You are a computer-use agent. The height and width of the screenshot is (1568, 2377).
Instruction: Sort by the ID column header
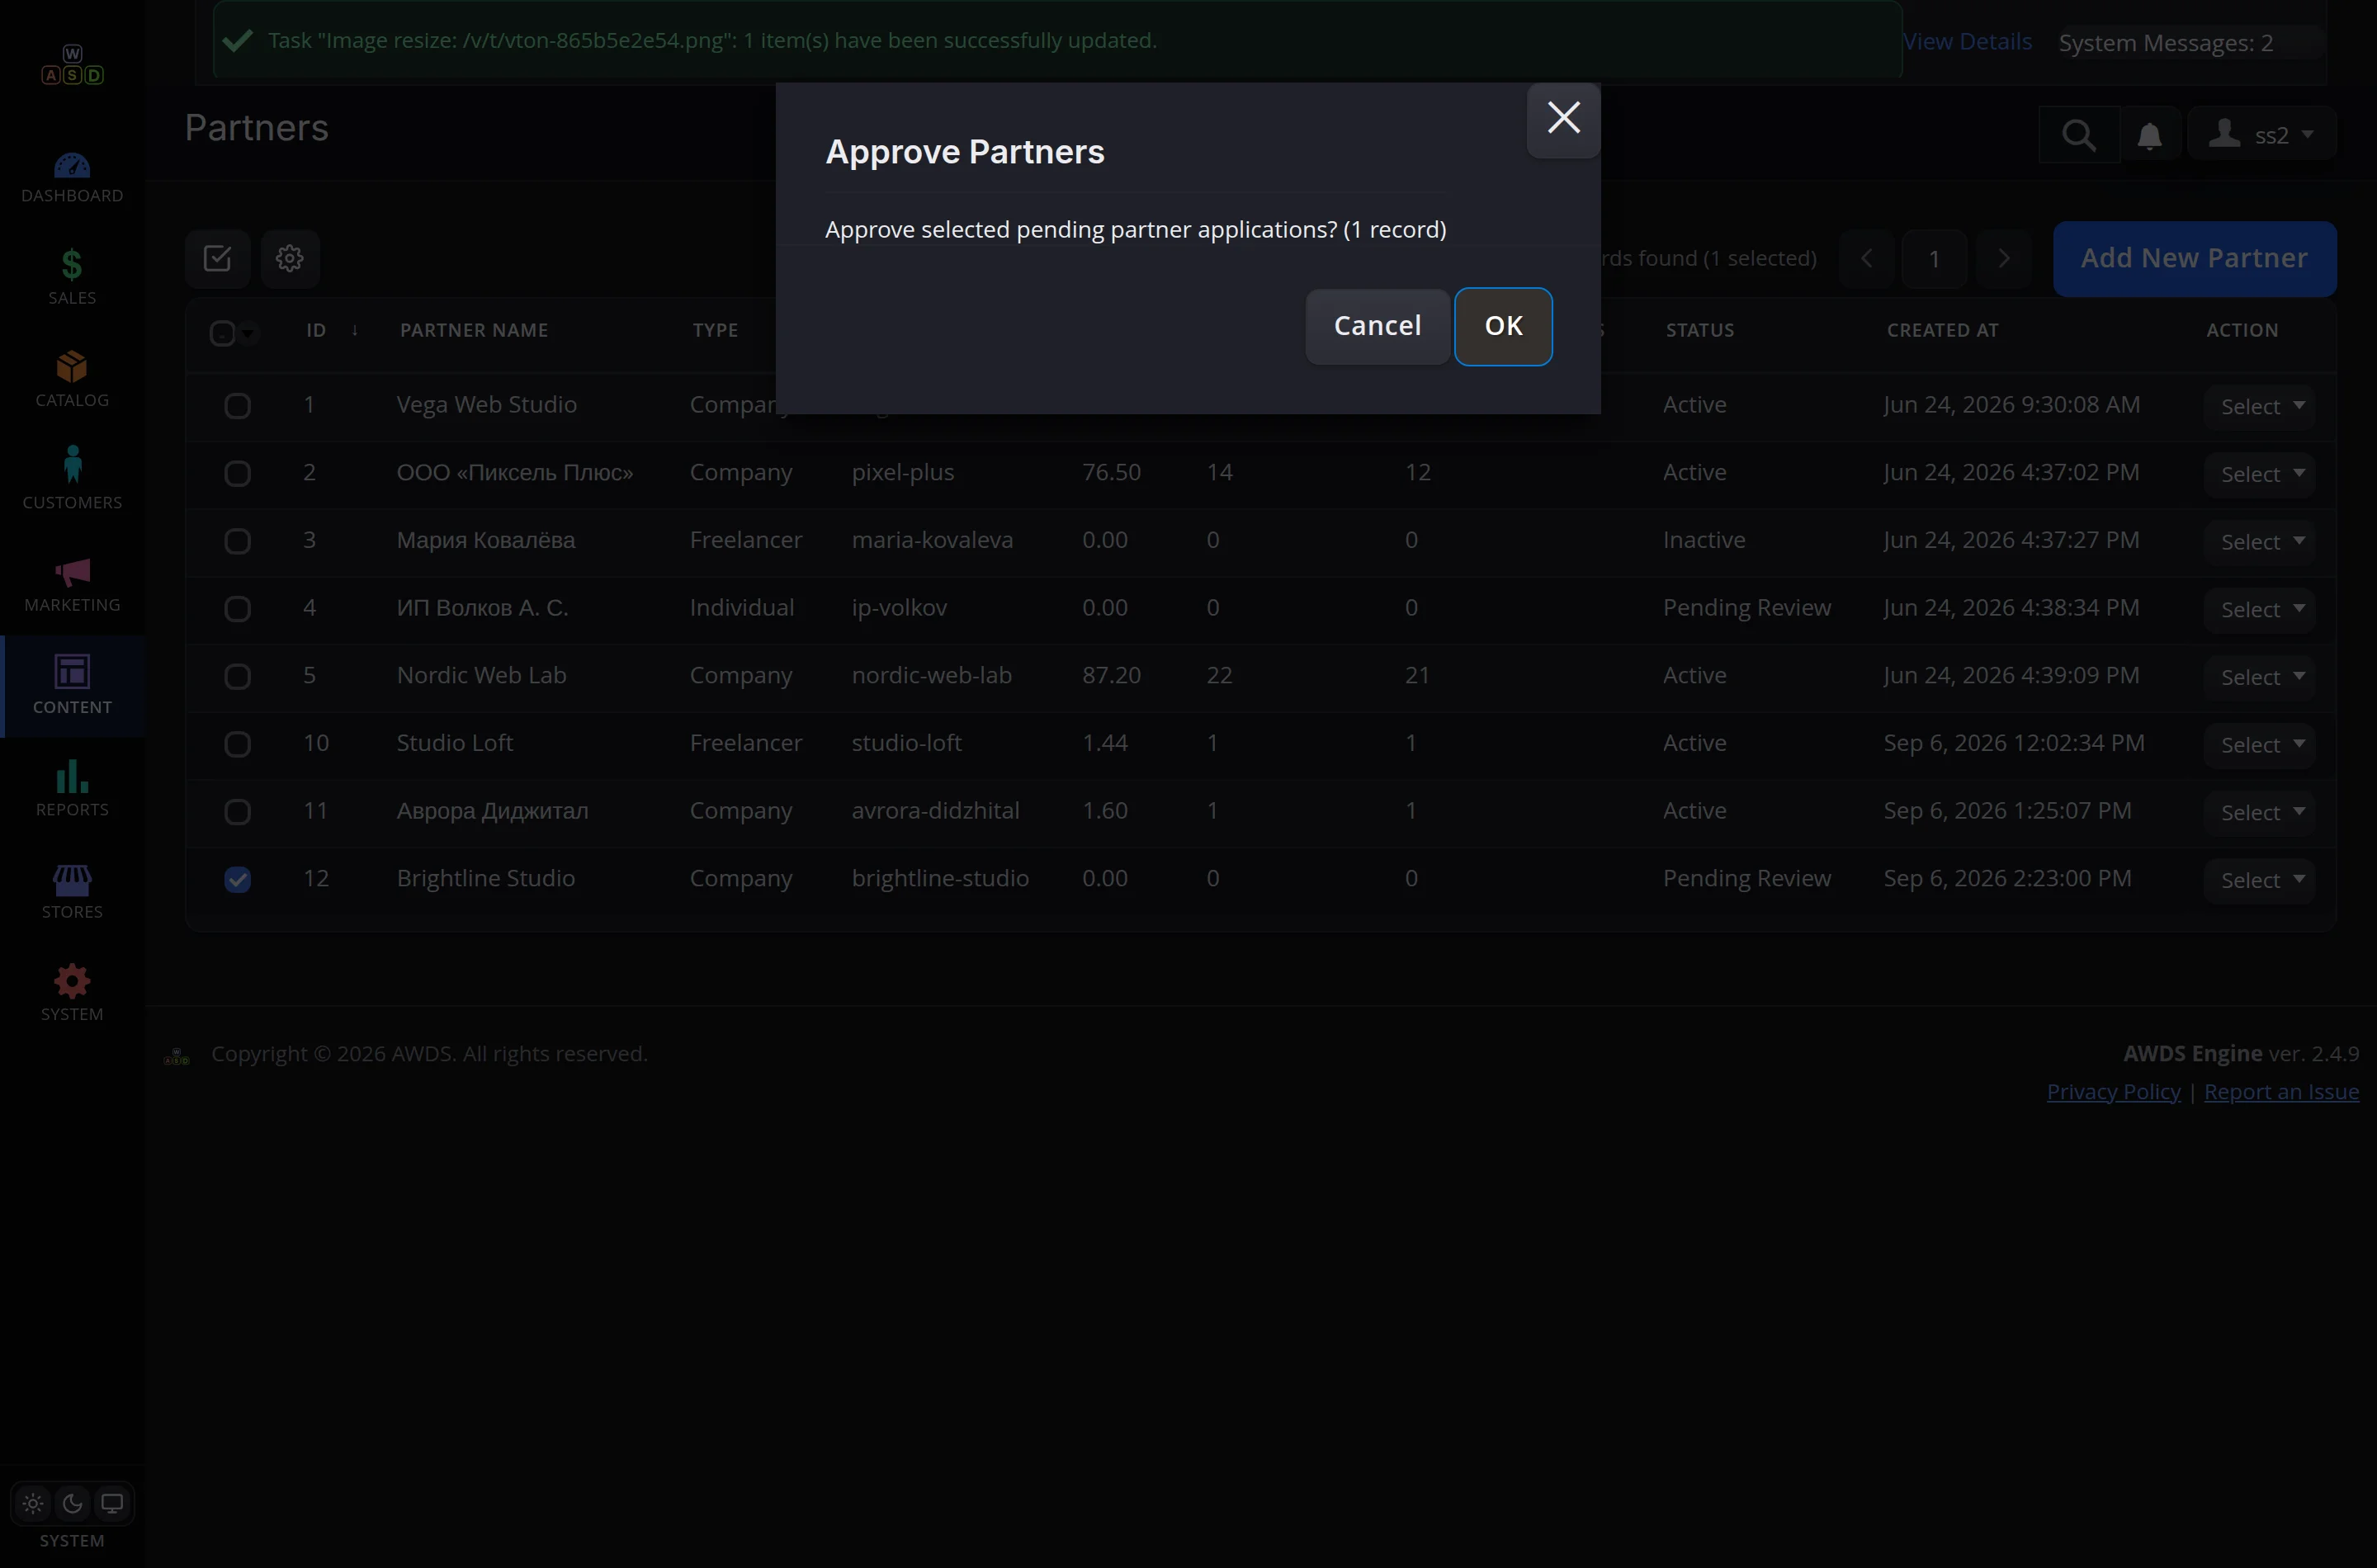coord(316,330)
